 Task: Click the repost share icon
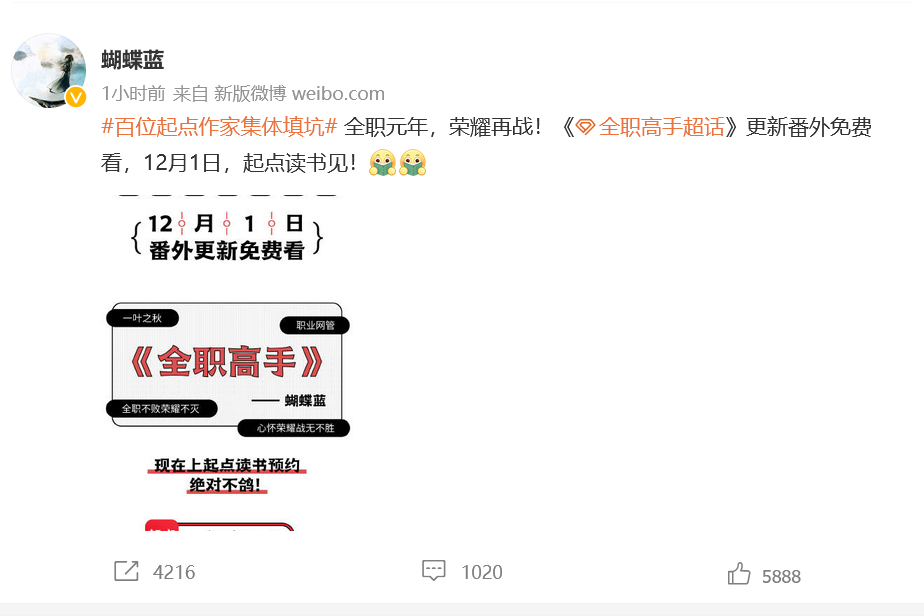(126, 571)
